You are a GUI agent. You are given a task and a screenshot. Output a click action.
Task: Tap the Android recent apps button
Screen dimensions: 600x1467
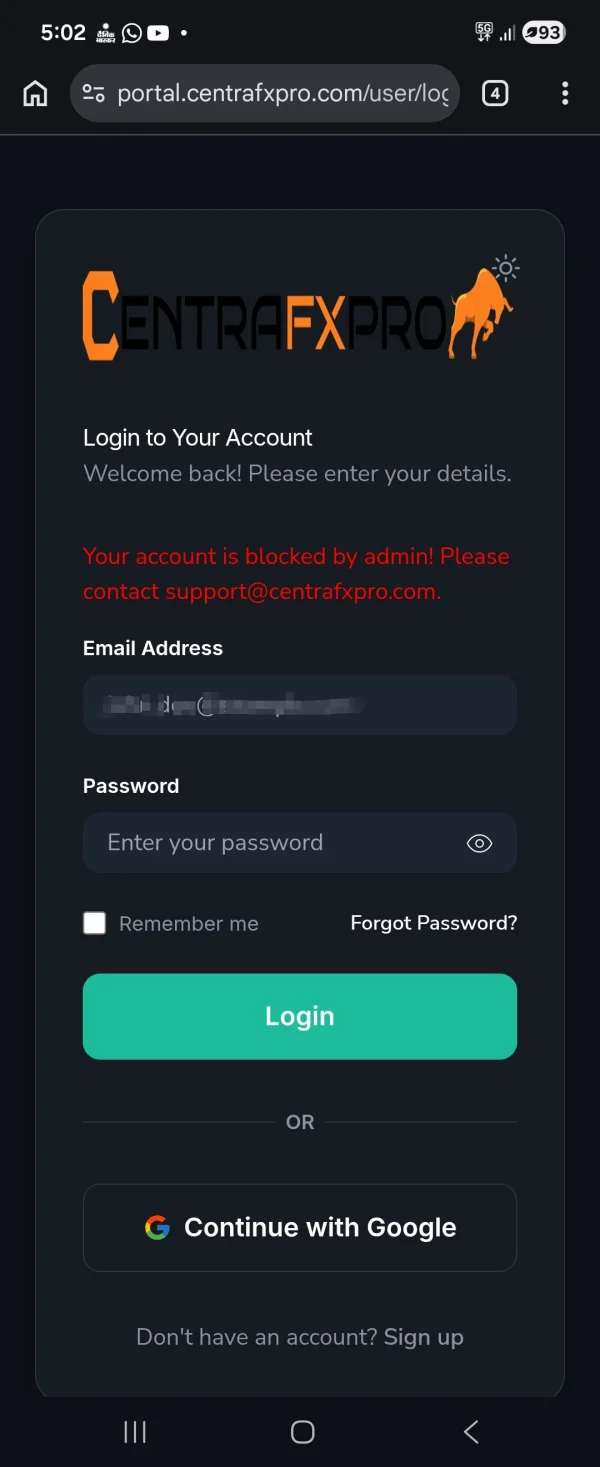click(x=134, y=1432)
